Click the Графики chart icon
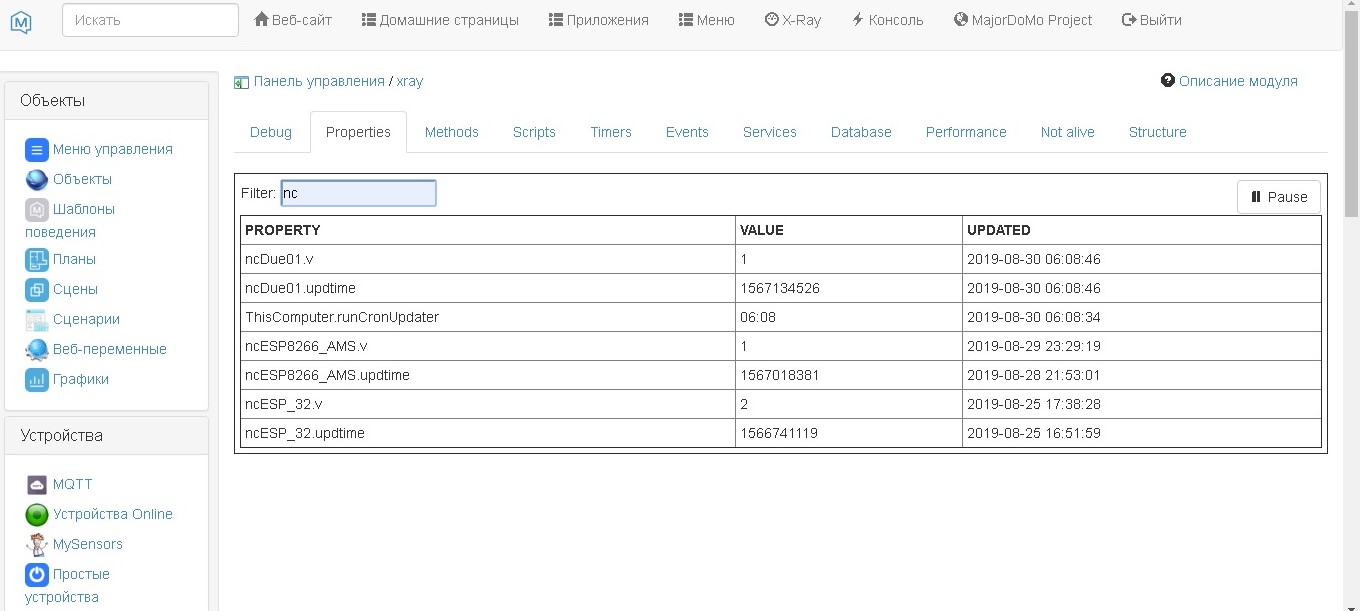Viewport: 1360px width, 611px height. (x=37, y=380)
